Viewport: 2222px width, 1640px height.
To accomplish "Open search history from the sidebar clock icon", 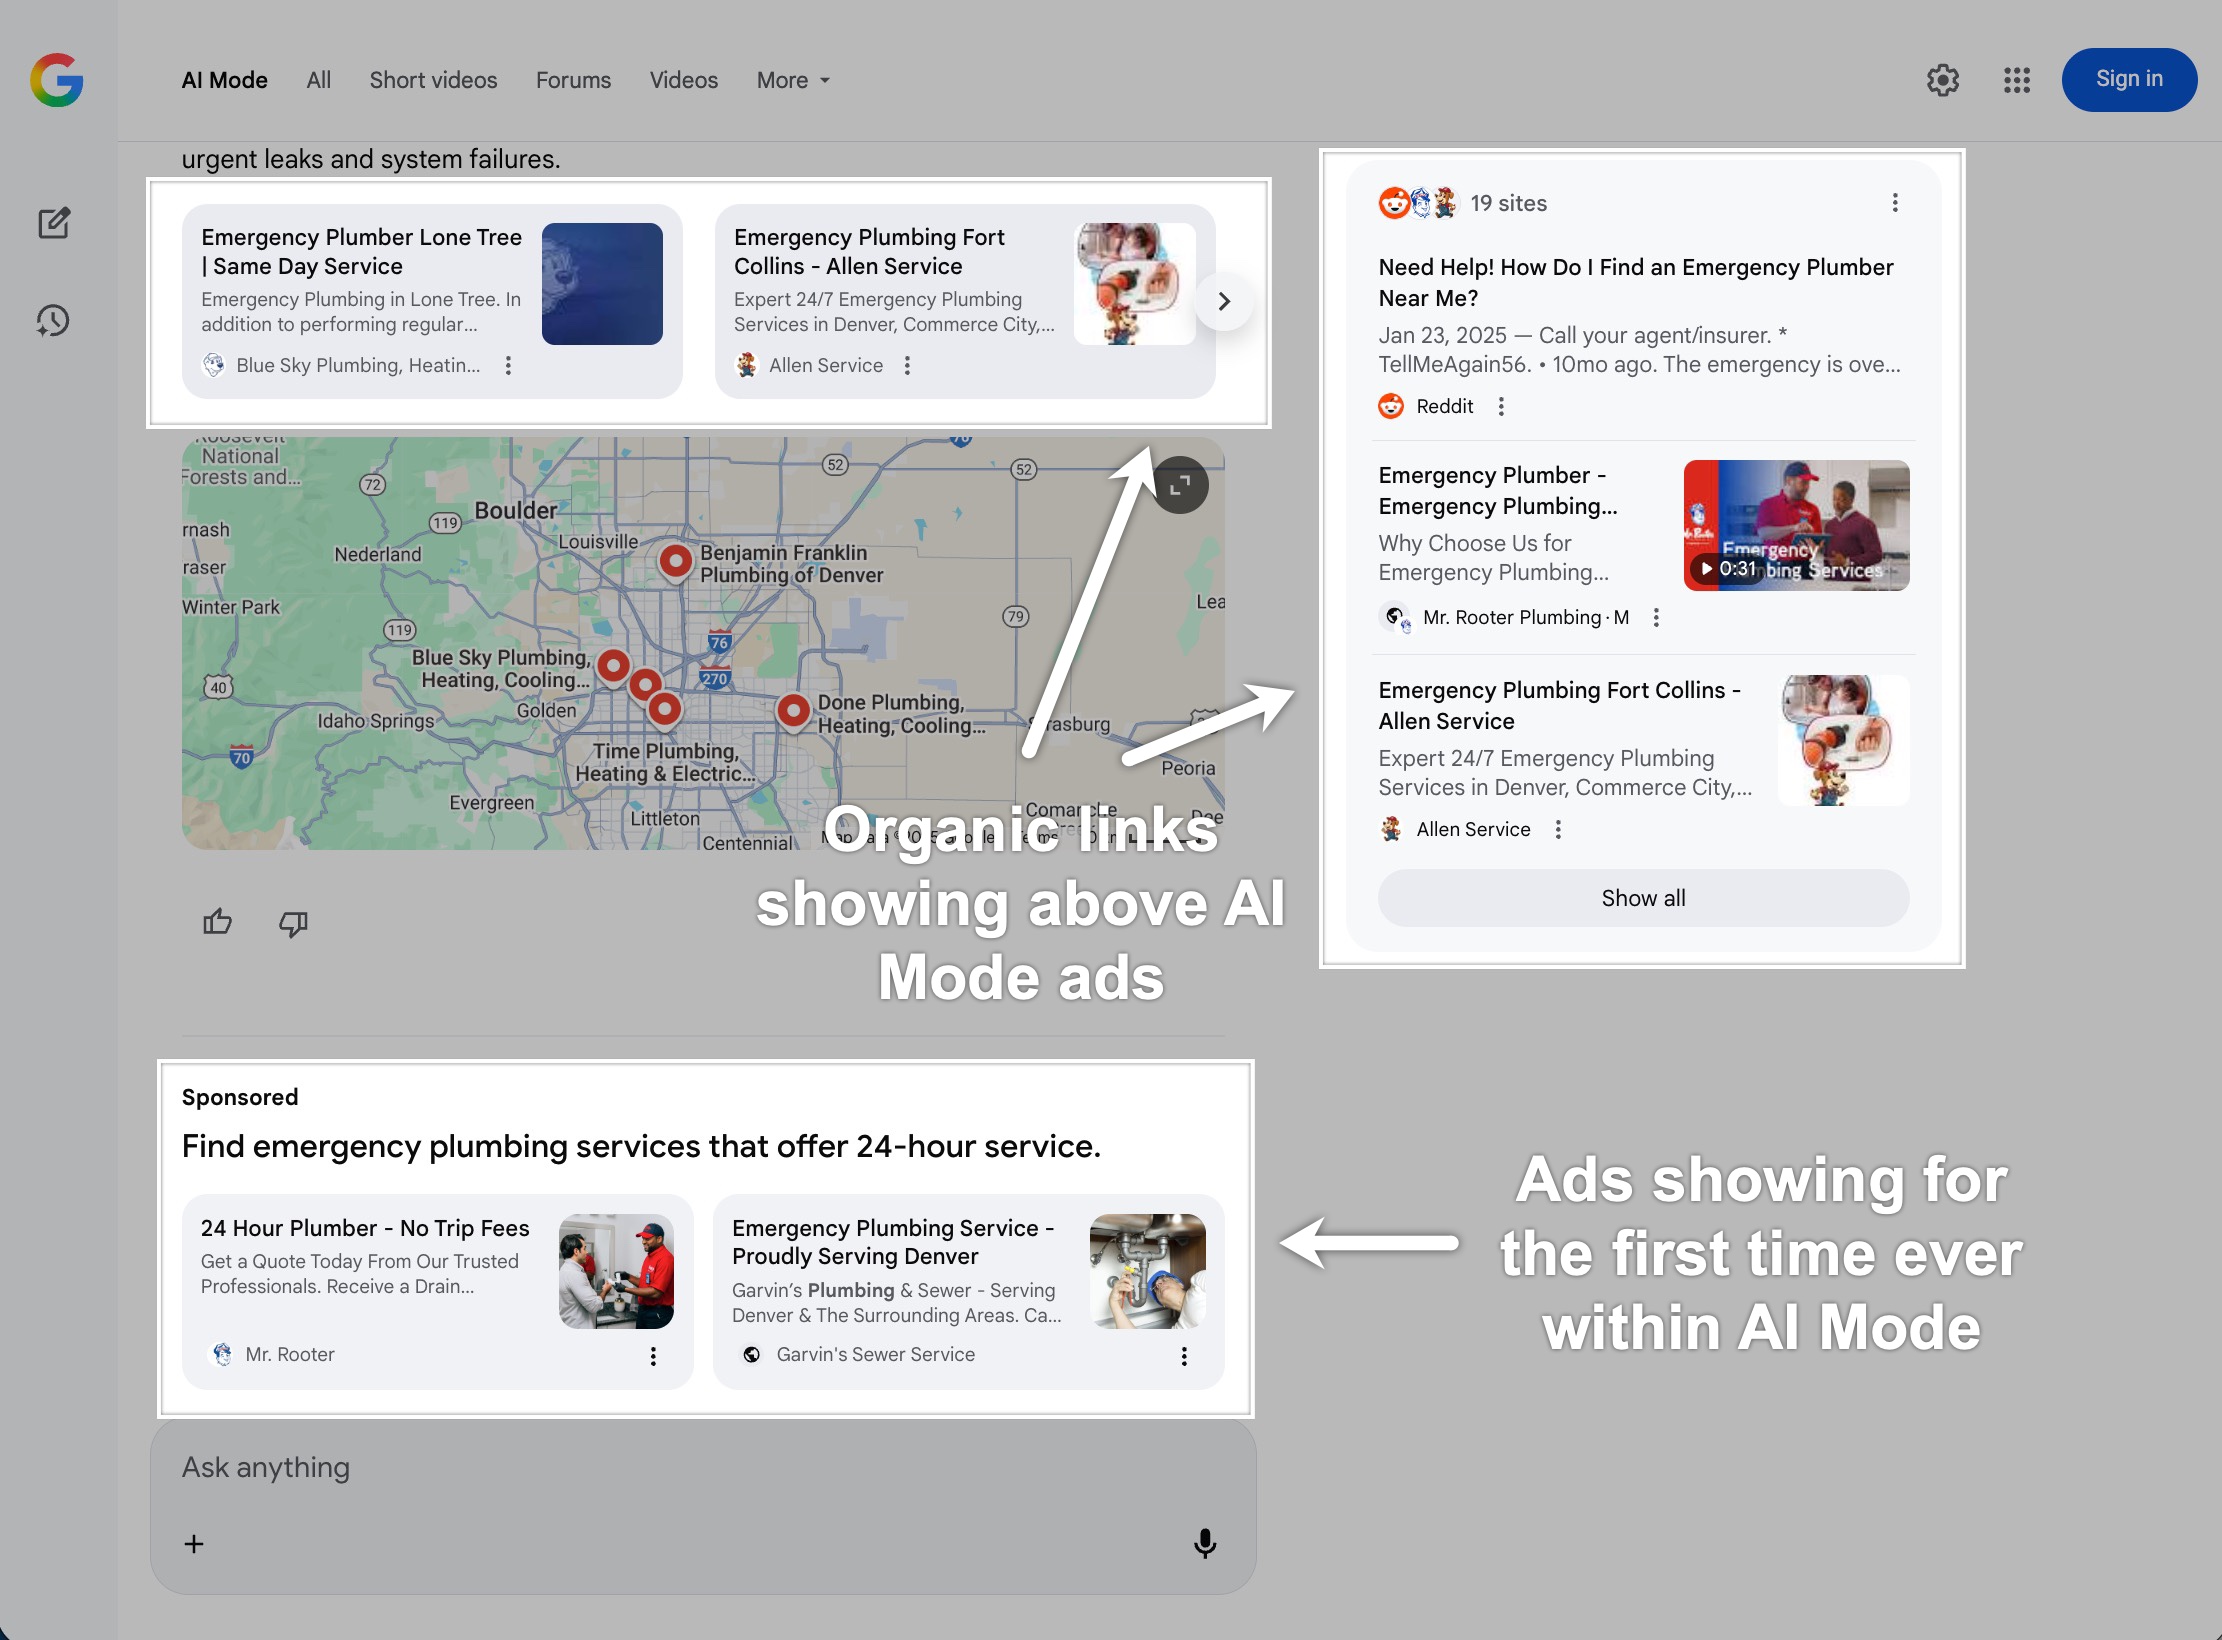I will (51, 321).
